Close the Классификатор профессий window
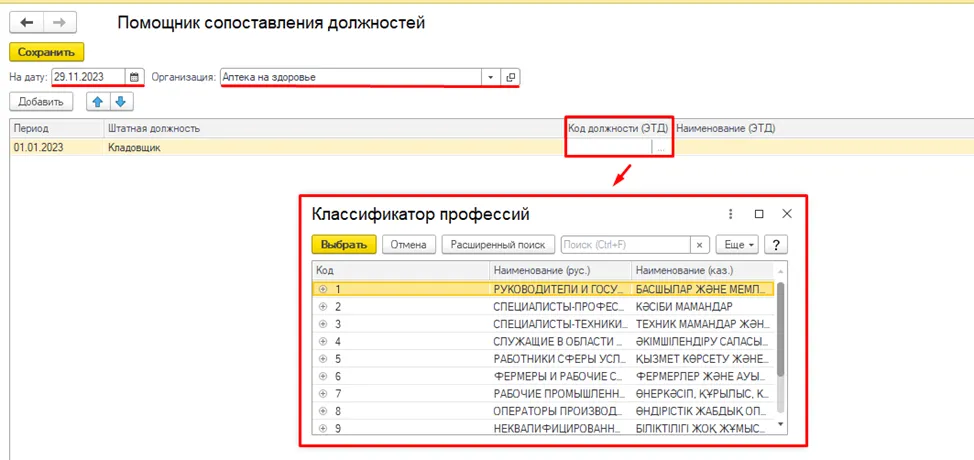Viewport: 974px width, 460px height. pyautogui.click(x=786, y=214)
